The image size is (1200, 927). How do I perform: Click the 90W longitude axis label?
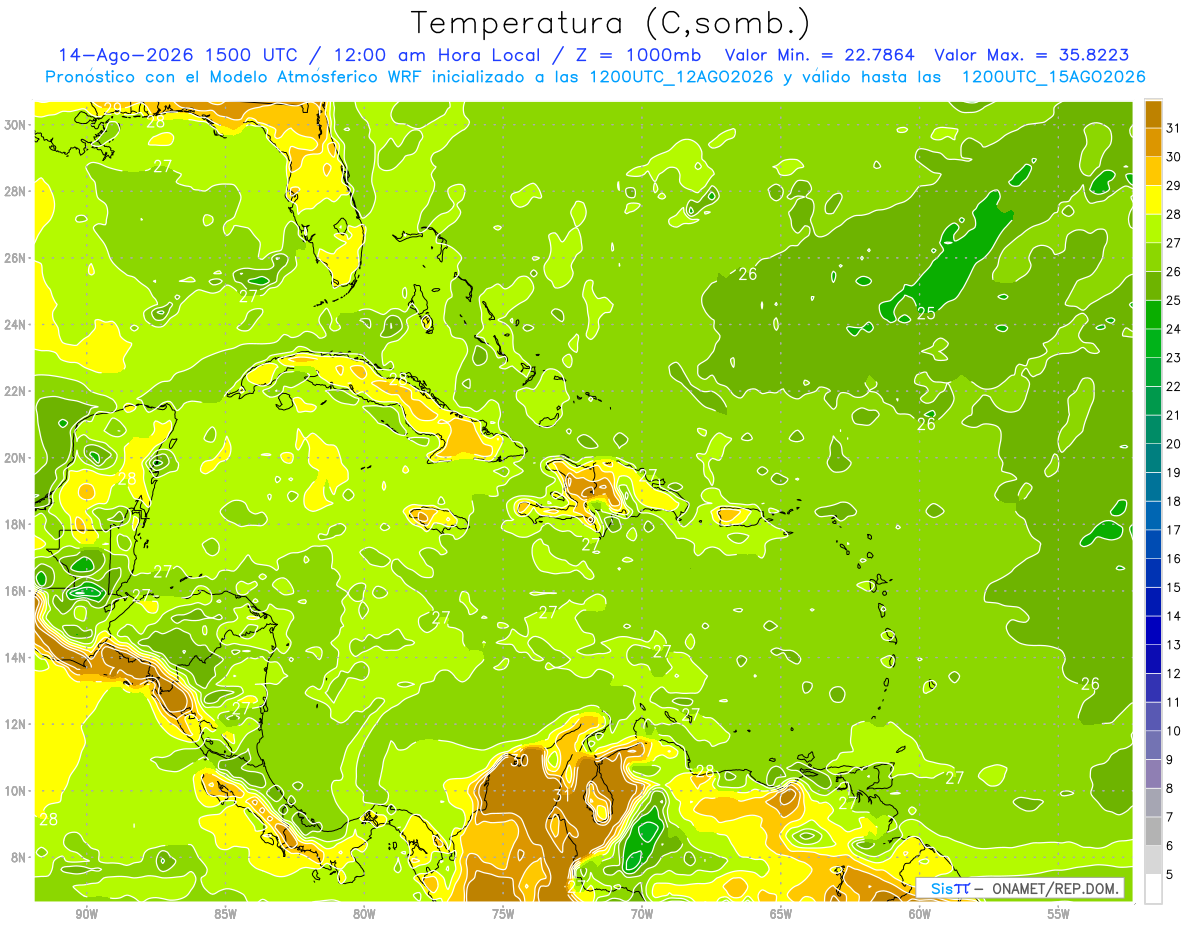pyautogui.click(x=86, y=914)
